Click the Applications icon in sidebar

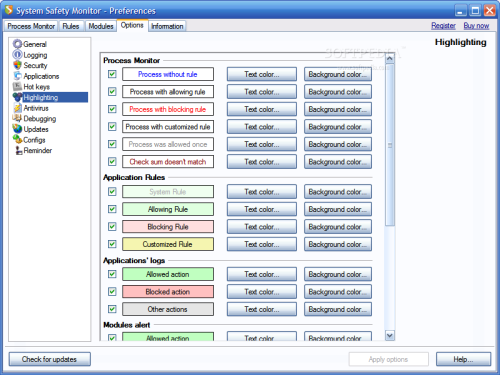tap(17, 76)
